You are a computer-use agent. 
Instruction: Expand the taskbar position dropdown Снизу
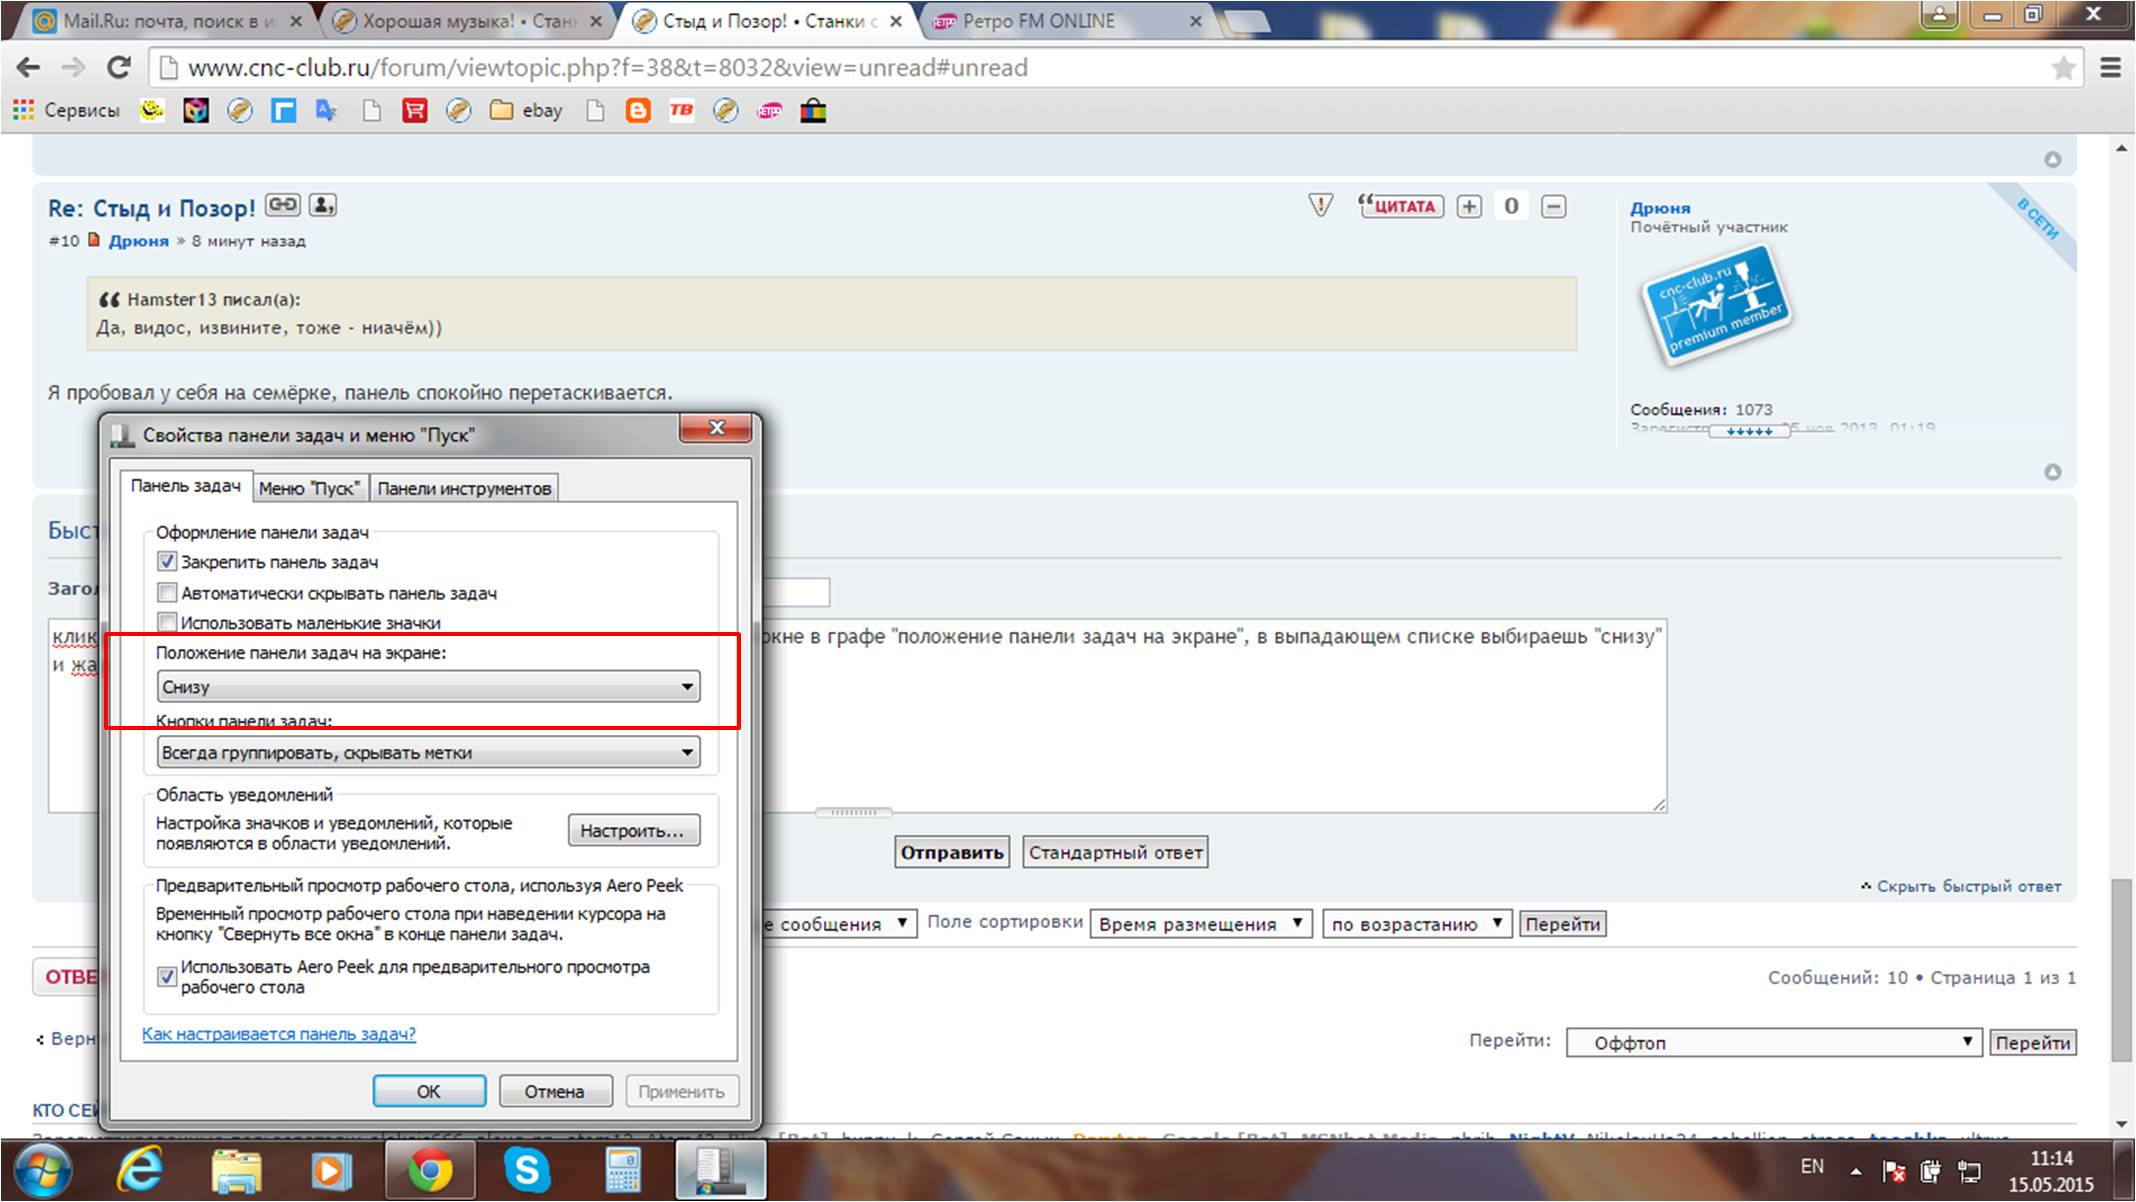pyautogui.click(x=428, y=687)
